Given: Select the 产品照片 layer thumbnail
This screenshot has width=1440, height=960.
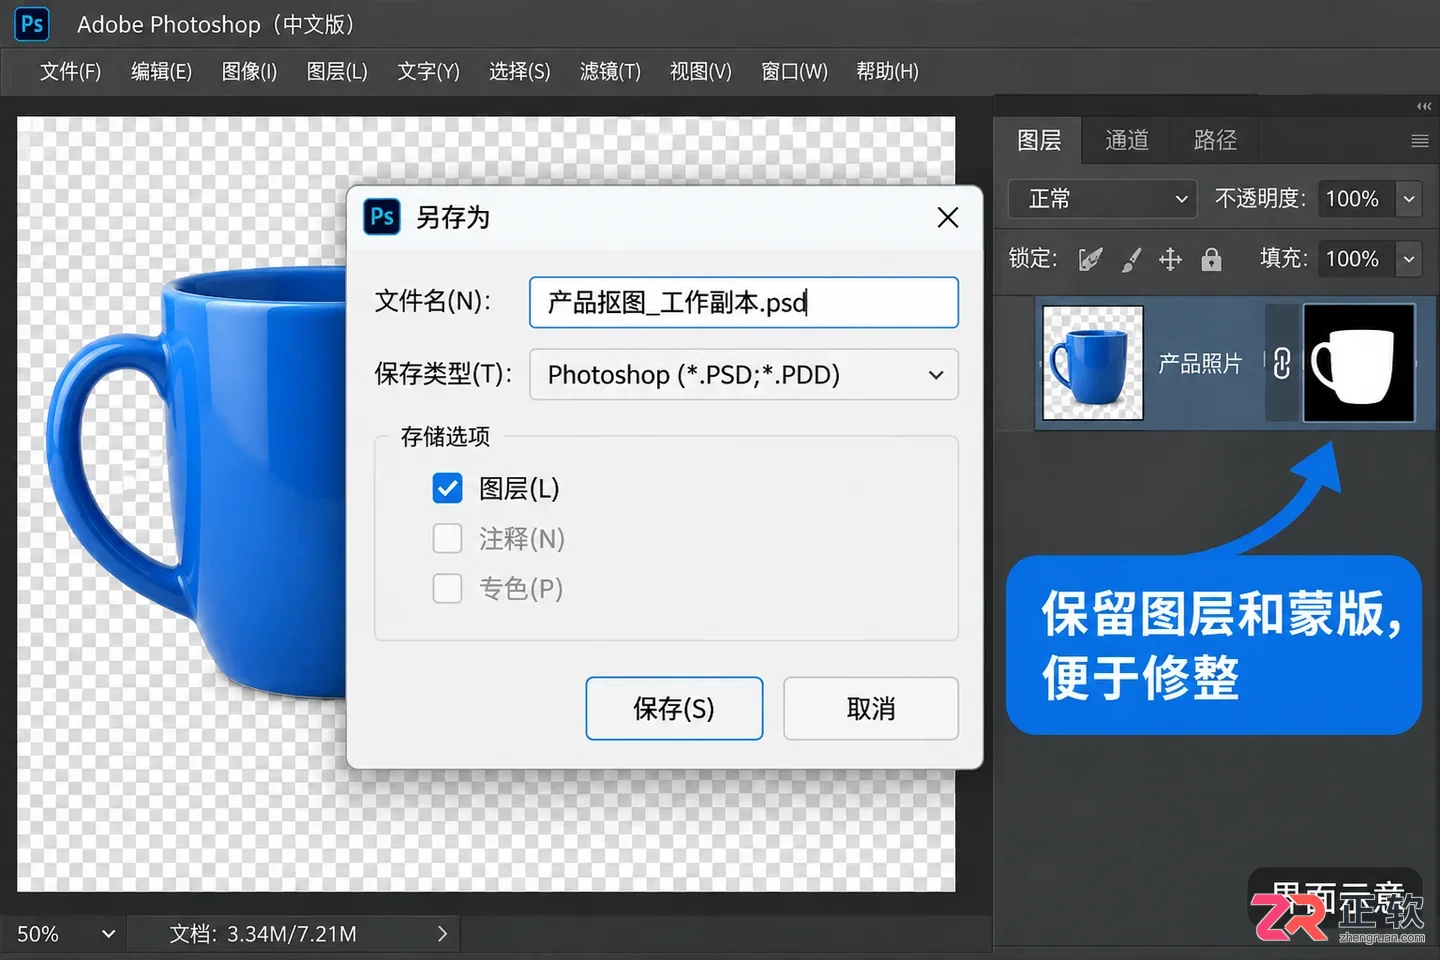Looking at the screenshot, I should [x=1093, y=362].
